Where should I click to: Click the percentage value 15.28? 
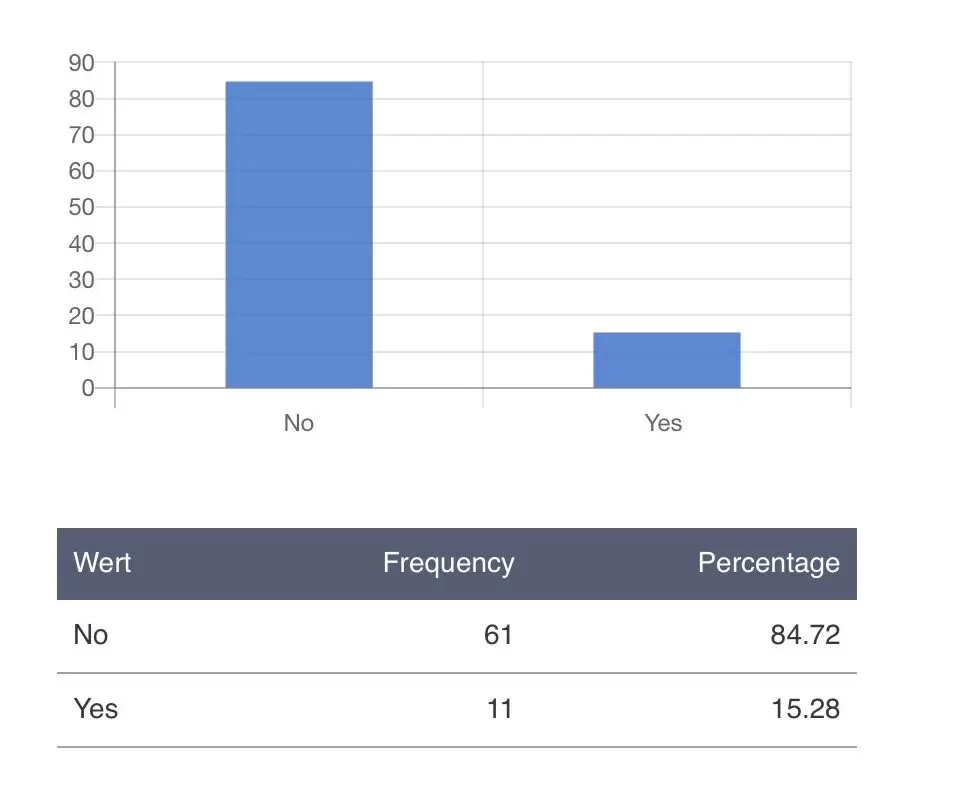(805, 709)
